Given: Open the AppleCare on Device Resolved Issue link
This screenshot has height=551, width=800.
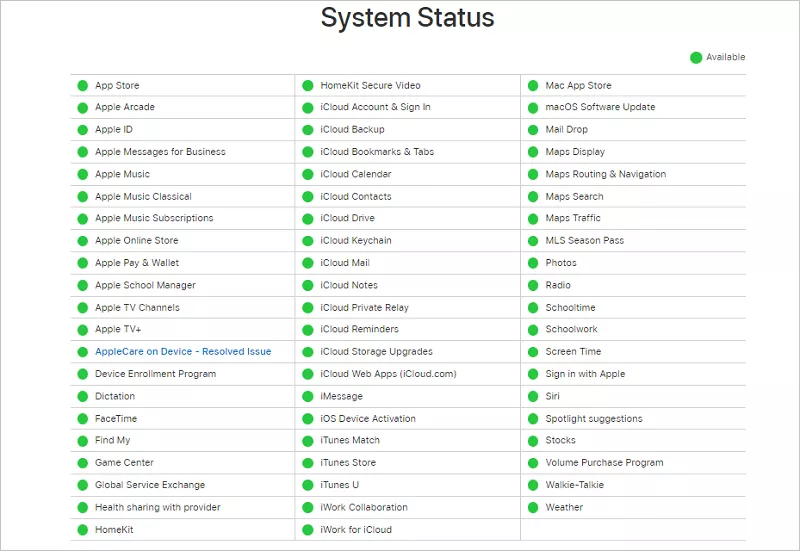Looking at the screenshot, I should click(183, 352).
